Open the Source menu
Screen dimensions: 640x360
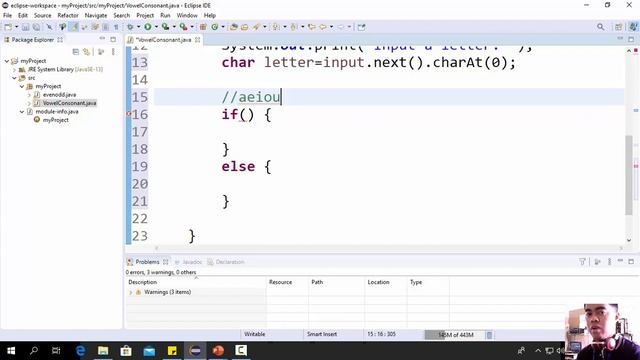pyautogui.click(x=42, y=15)
